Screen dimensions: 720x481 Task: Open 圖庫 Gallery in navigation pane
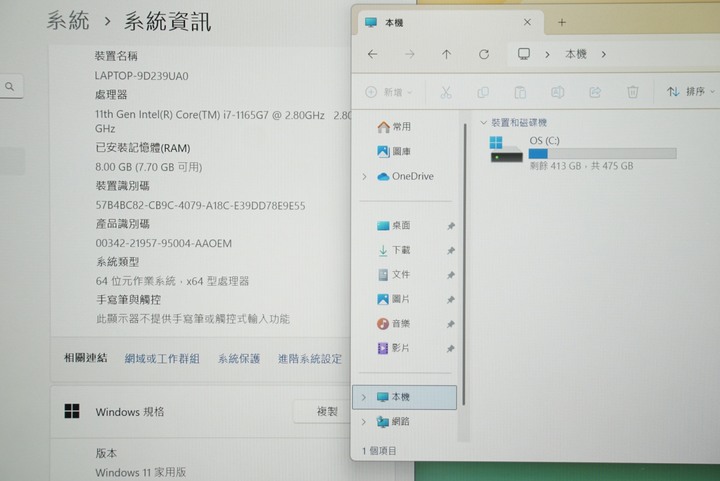click(394, 151)
